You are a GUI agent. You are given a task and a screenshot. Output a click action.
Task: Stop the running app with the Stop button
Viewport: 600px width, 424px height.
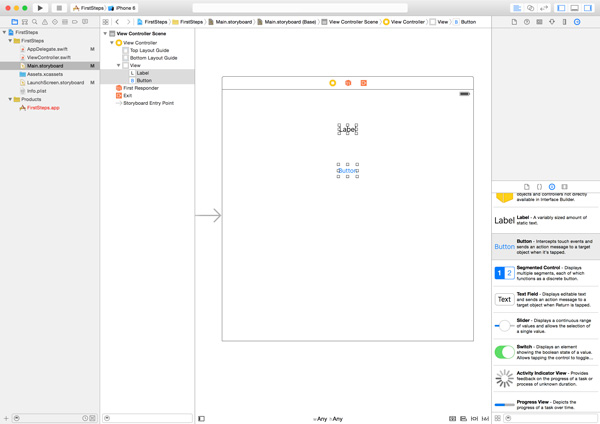point(59,8)
